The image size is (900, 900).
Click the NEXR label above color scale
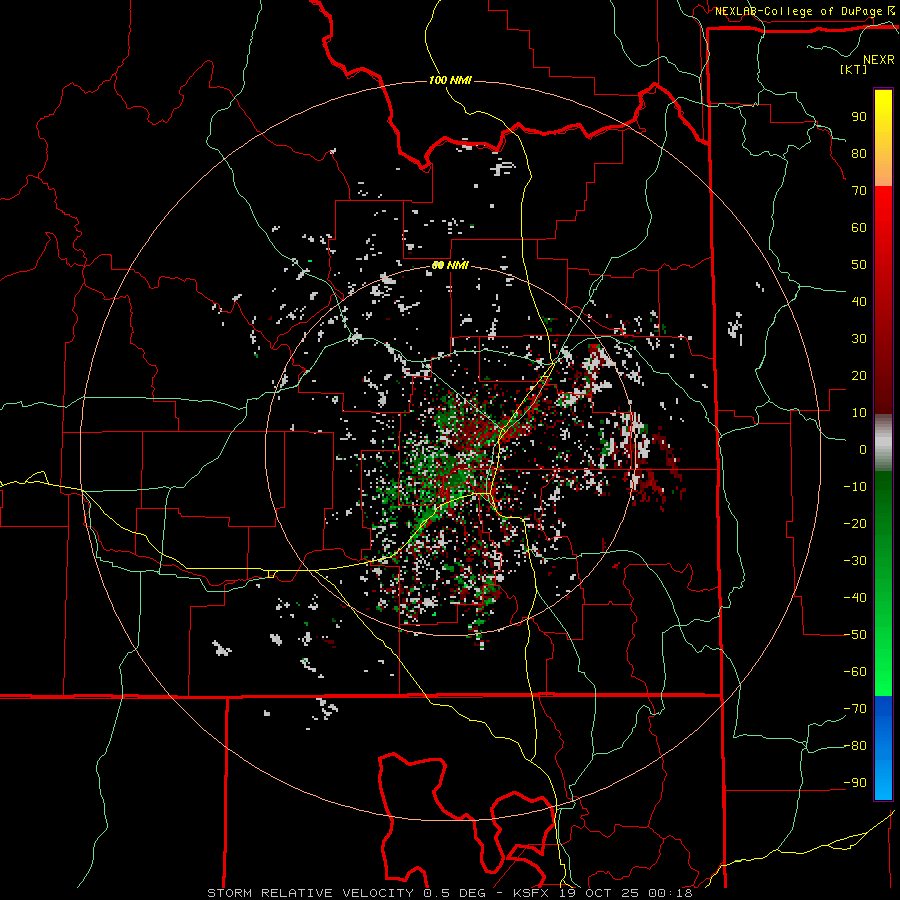[x=878, y=60]
